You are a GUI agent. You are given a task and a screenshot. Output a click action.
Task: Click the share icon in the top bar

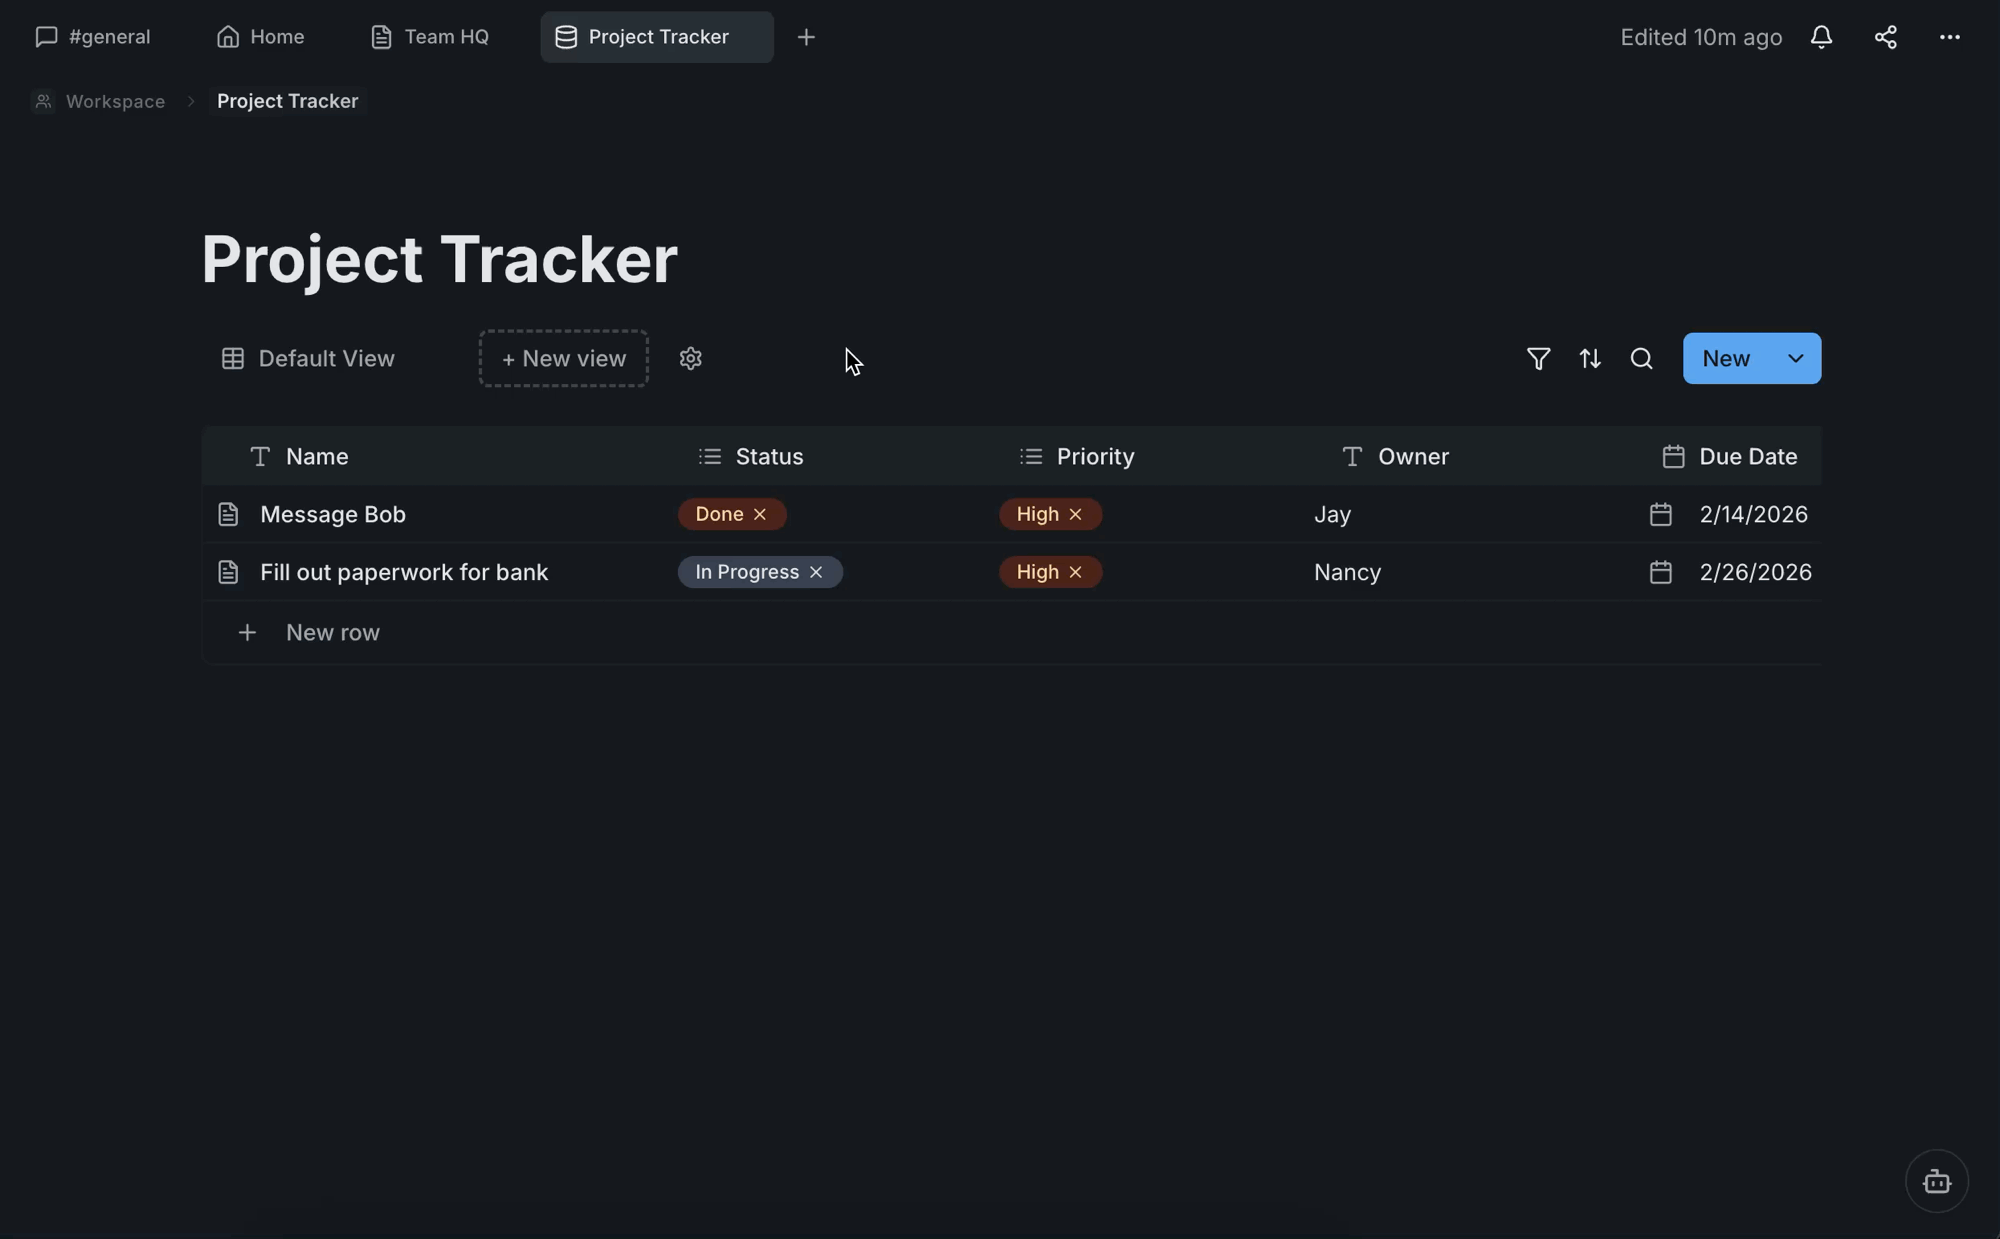point(1886,37)
